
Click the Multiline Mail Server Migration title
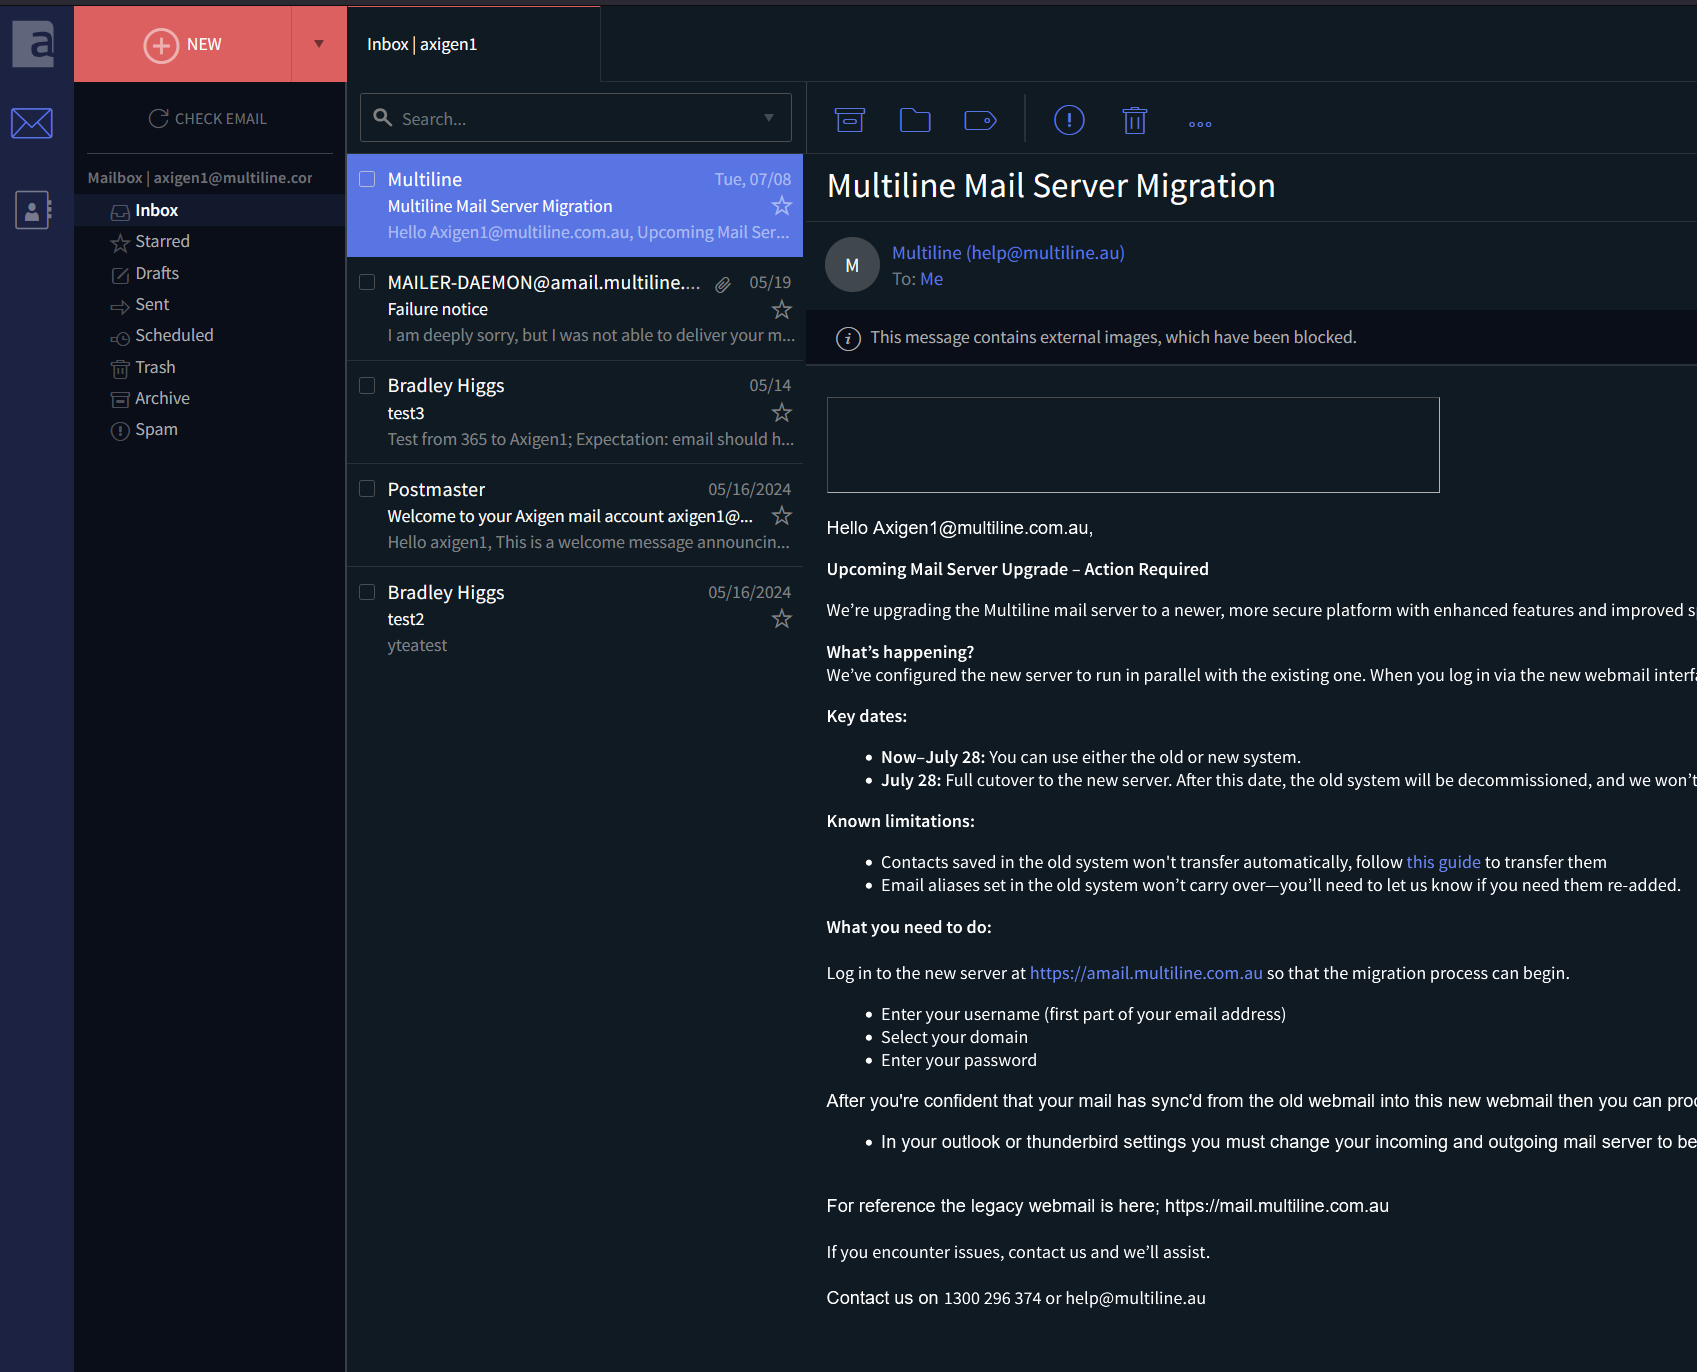click(1051, 186)
